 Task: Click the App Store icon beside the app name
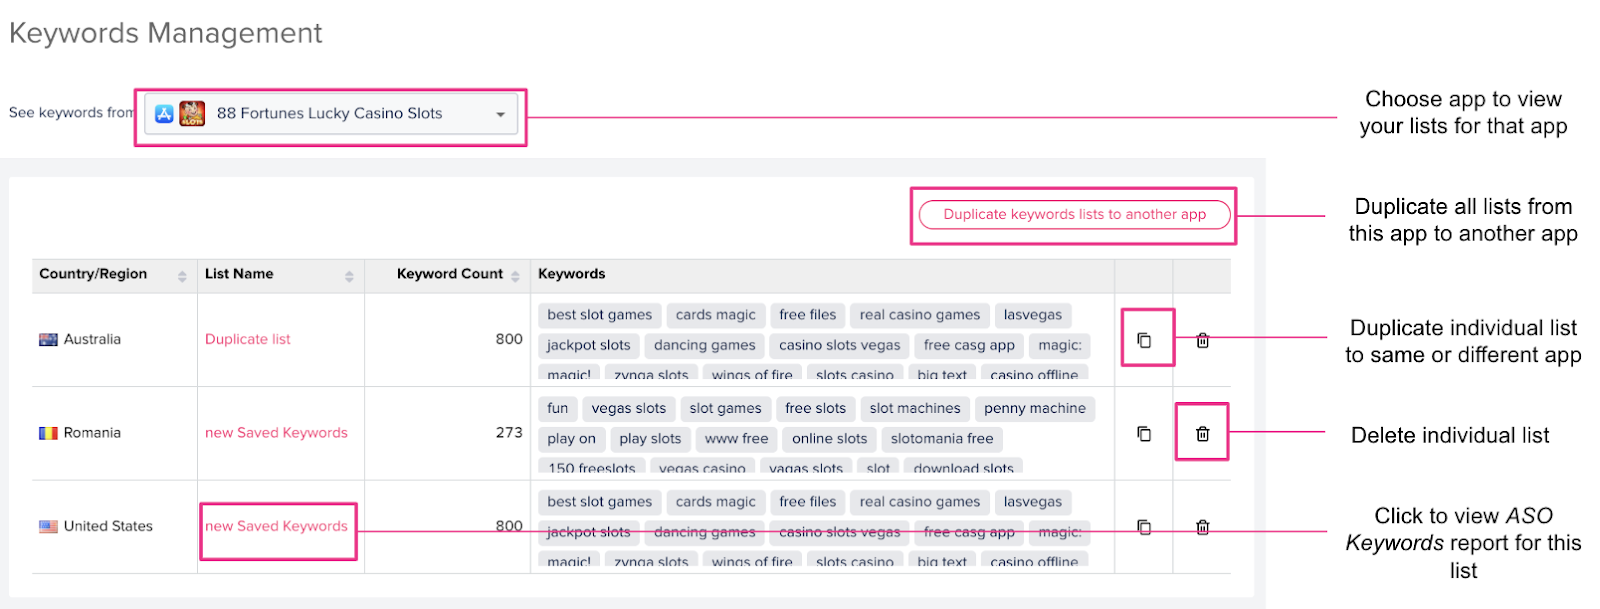tap(164, 114)
